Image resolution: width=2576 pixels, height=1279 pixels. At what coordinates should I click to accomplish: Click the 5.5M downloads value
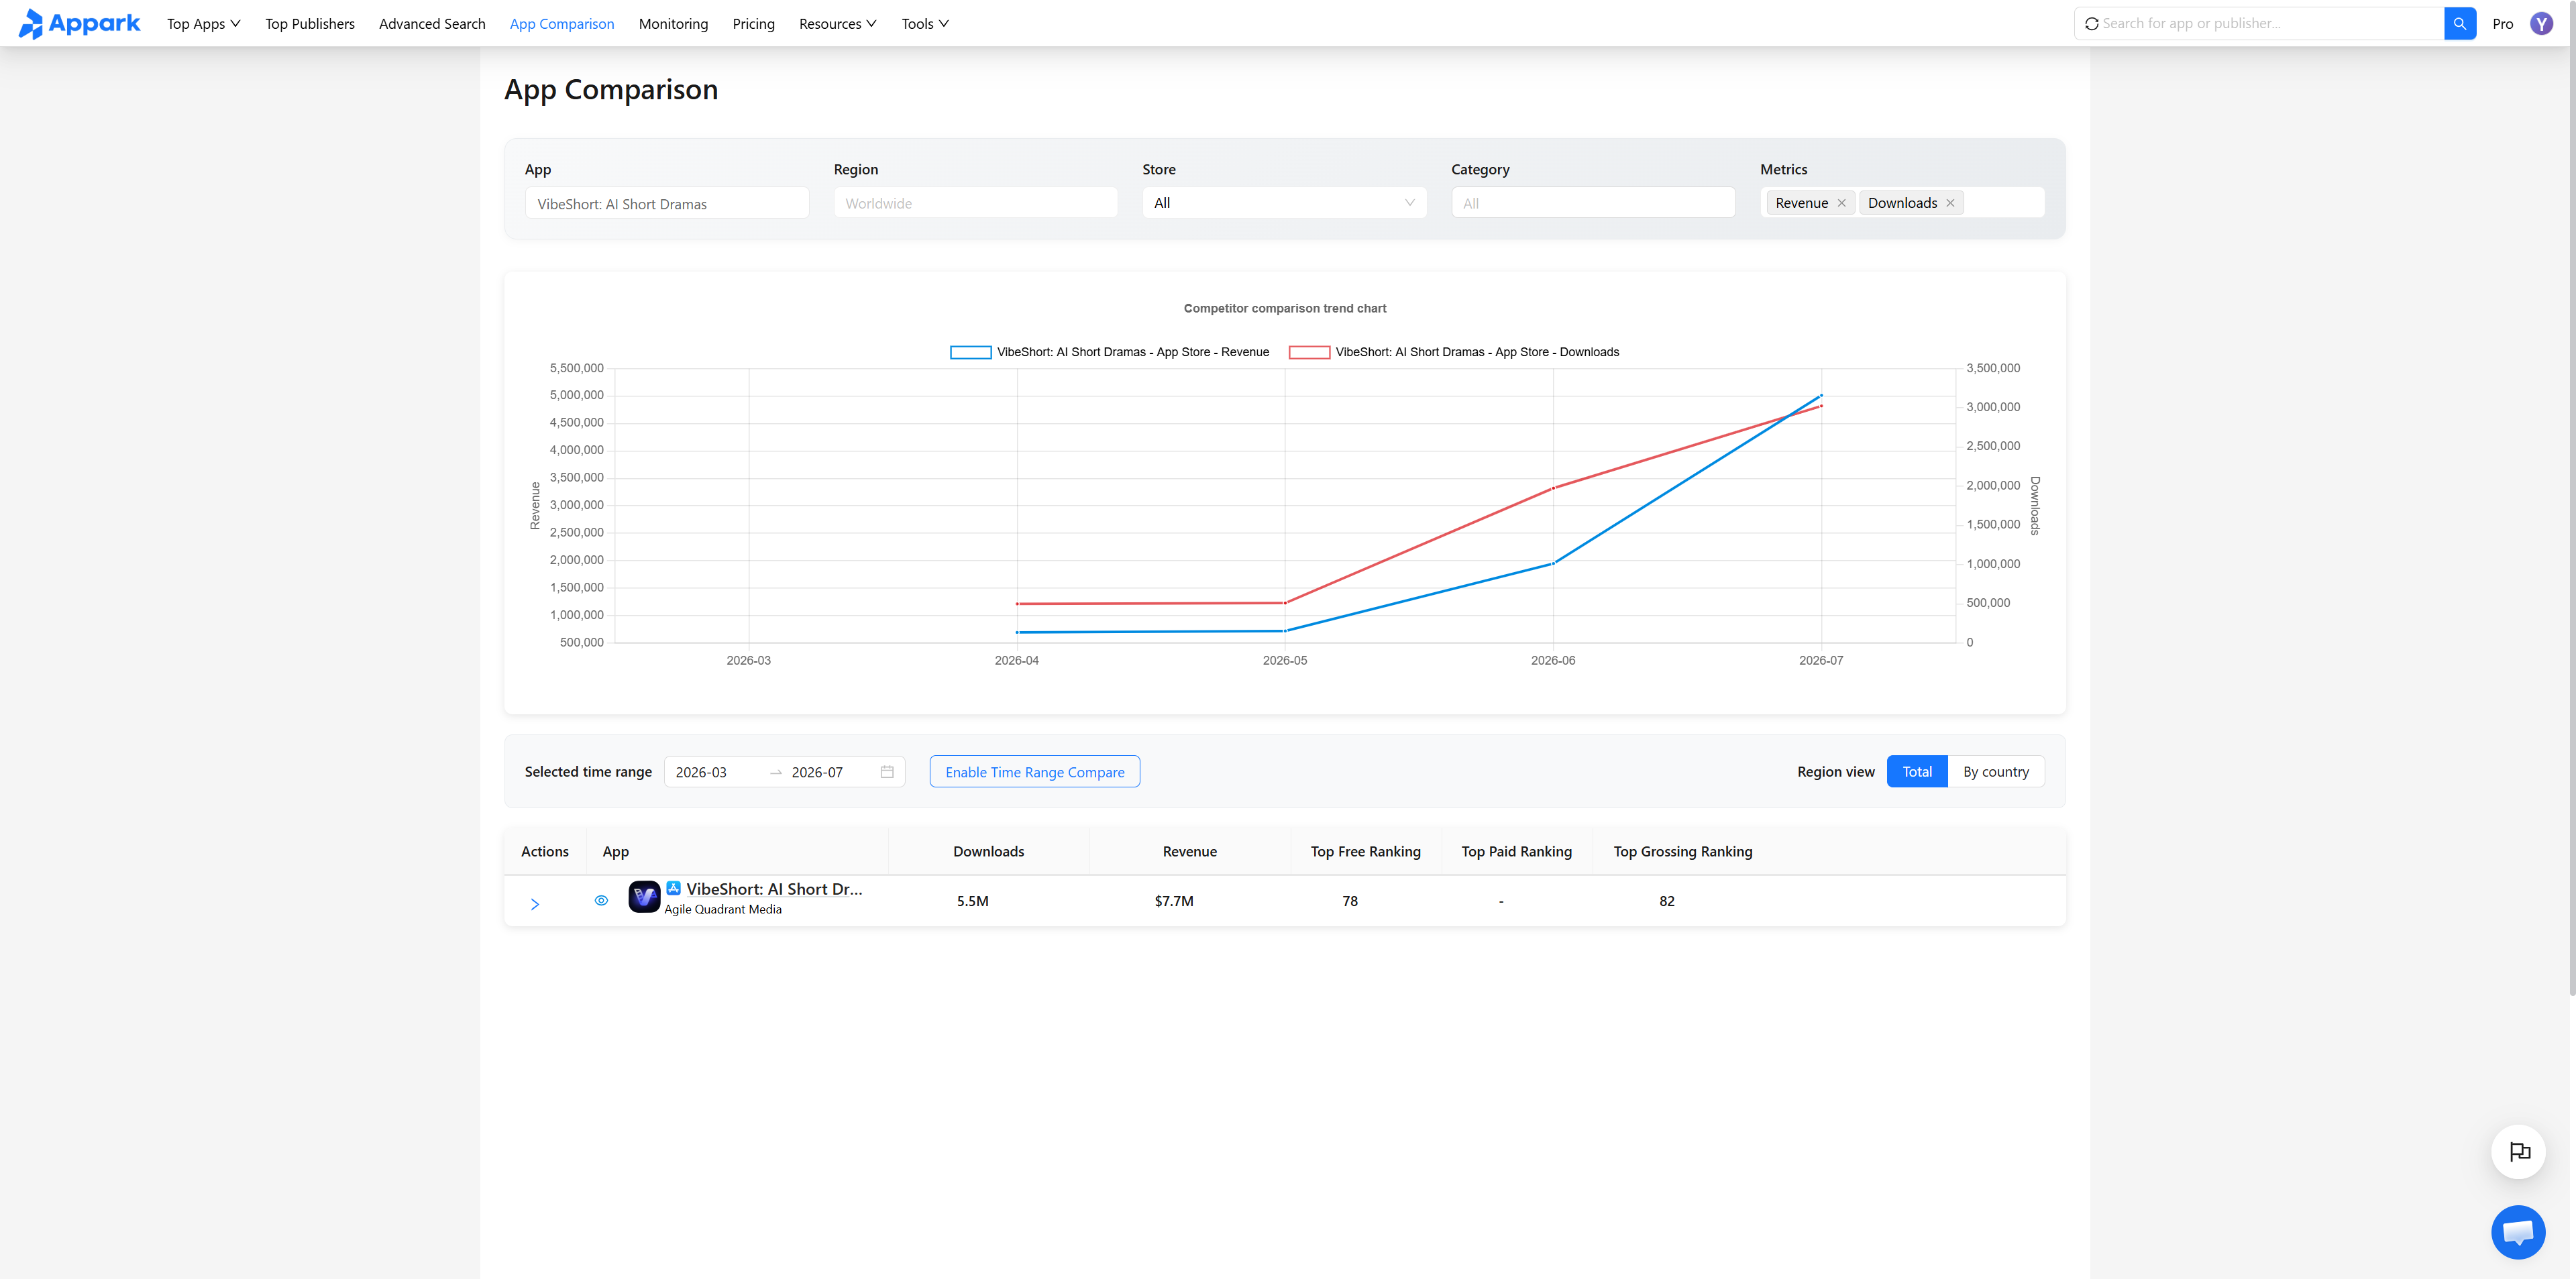click(972, 901)
